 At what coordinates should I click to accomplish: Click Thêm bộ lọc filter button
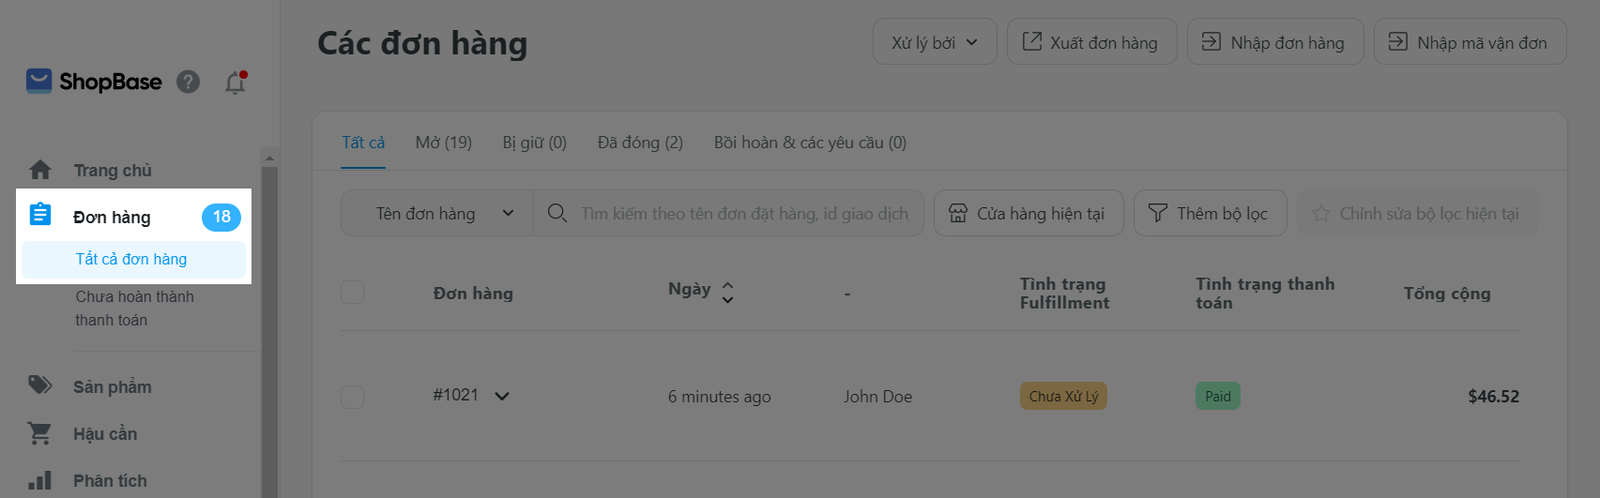(1209, 214)
